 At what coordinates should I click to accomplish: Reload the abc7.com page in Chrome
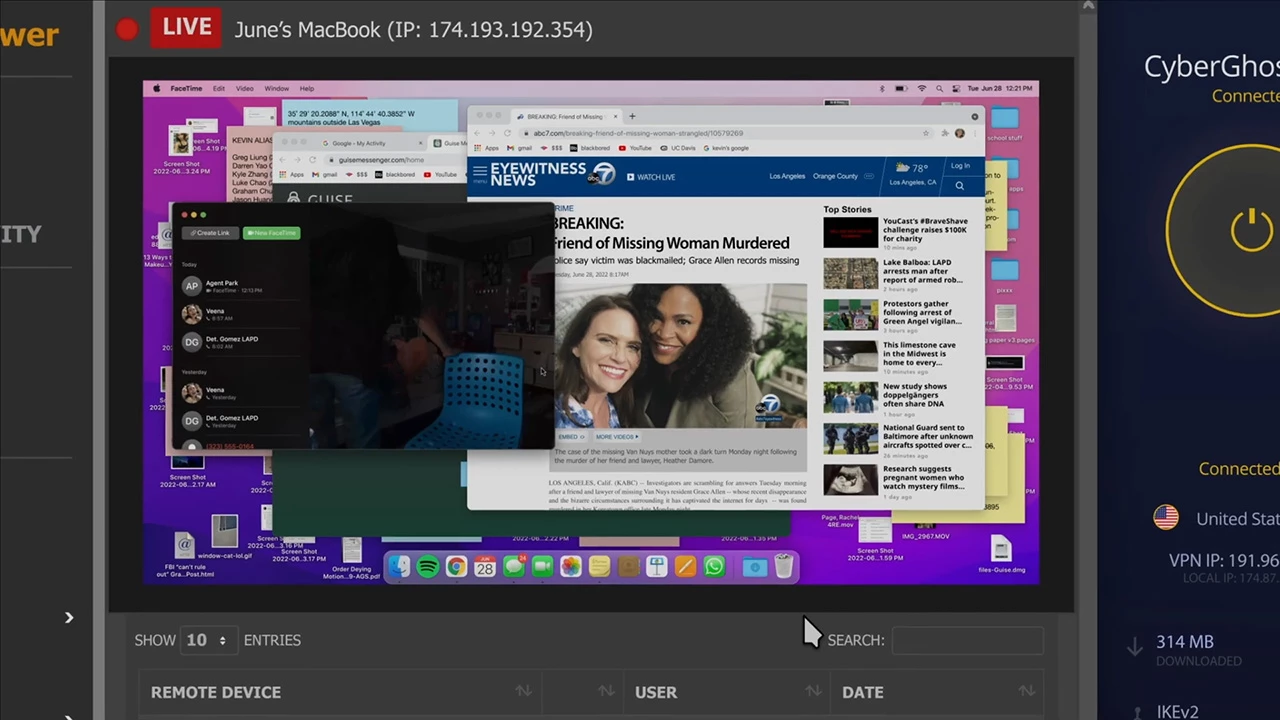(x=507, y=133)
